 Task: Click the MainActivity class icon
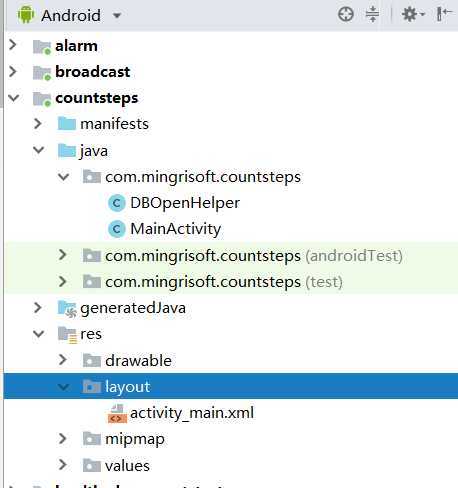(117, 229)
